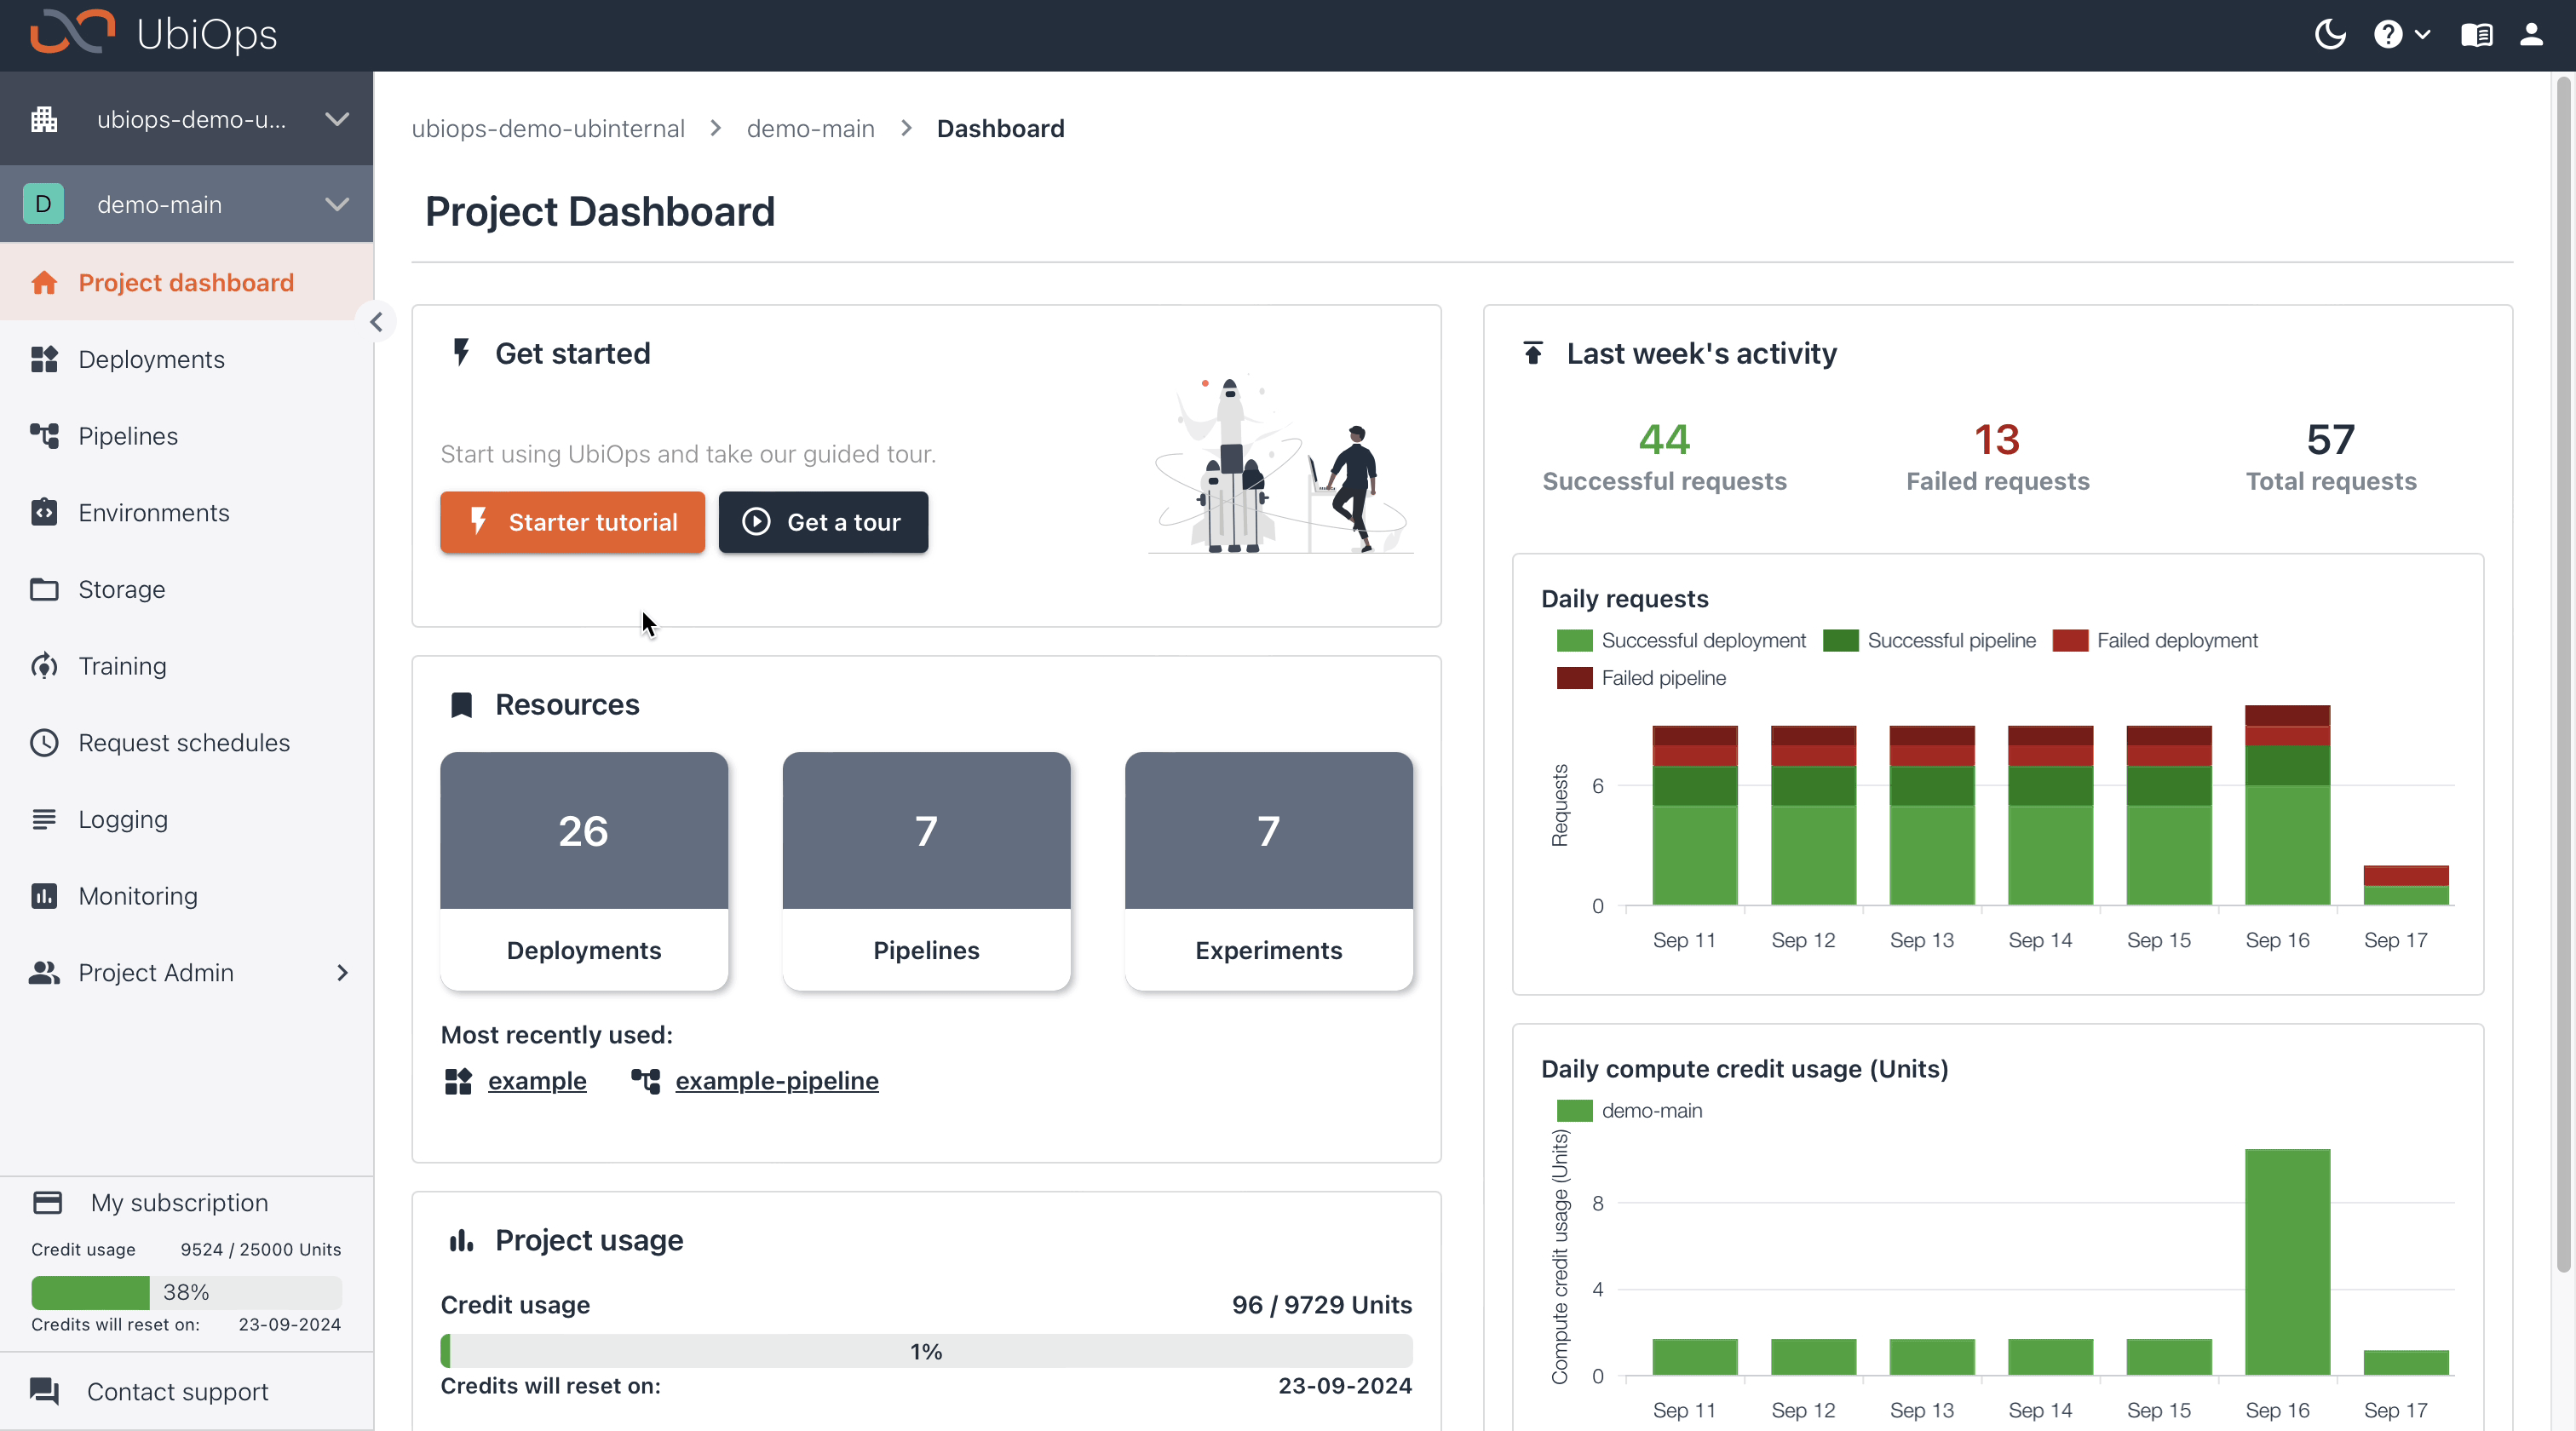
Task: Collapse the sidebar with the arrow
Action: coord(377,322)
